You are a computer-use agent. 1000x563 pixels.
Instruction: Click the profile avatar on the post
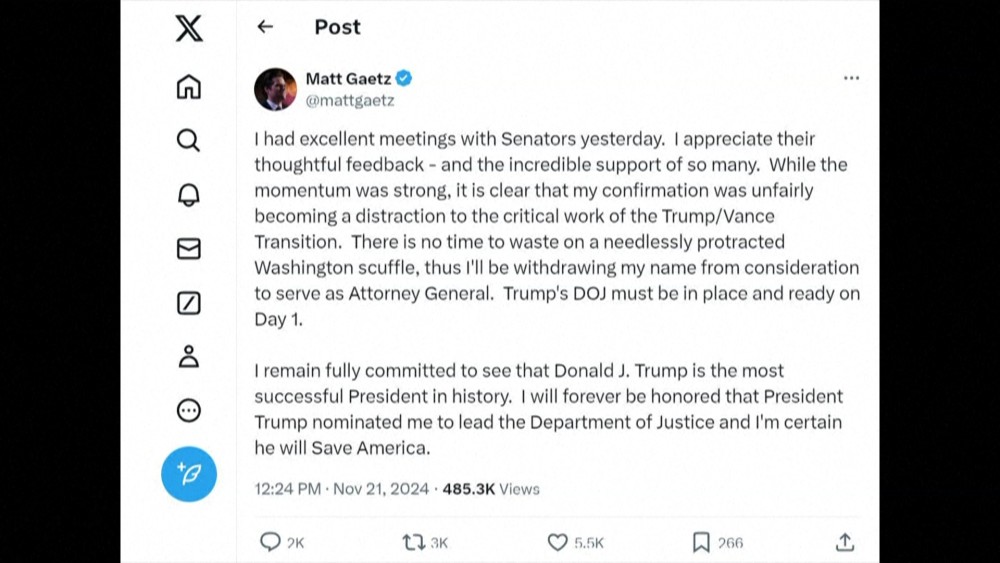[275, 89]
